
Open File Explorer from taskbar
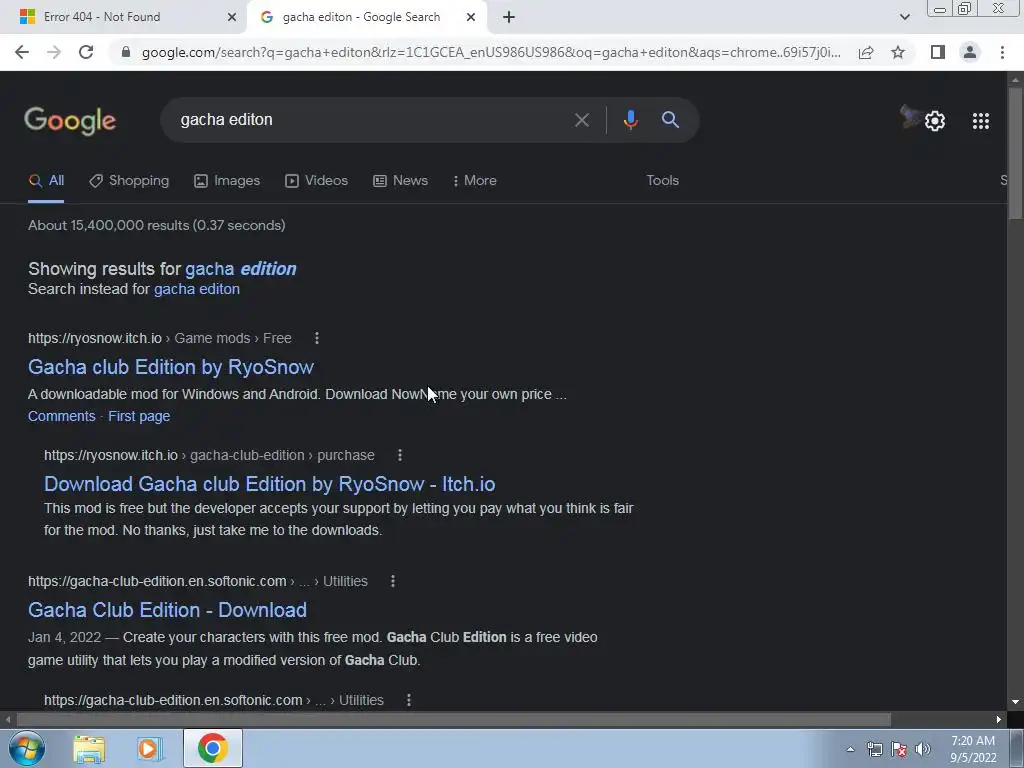point(89,749)
